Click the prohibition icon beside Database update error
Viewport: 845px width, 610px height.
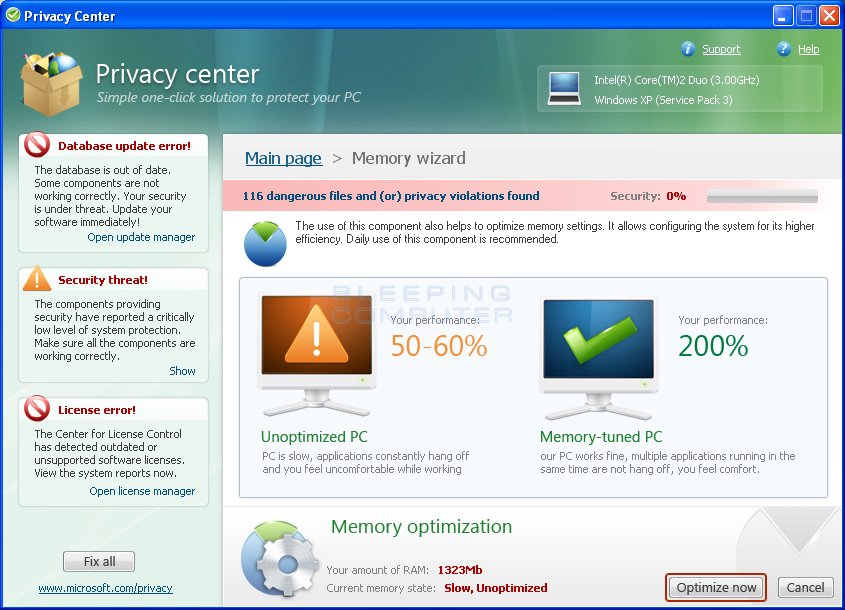[34, 145]
